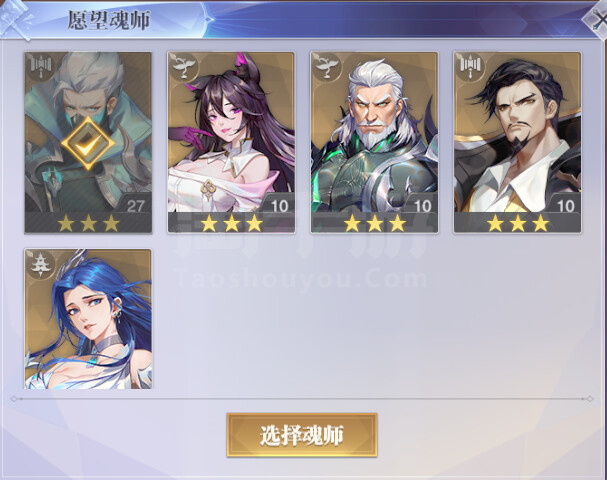This screenshot has height=480, width=607.
Task: Click the level 10 badge on elder card
Action: coord(422,206)
